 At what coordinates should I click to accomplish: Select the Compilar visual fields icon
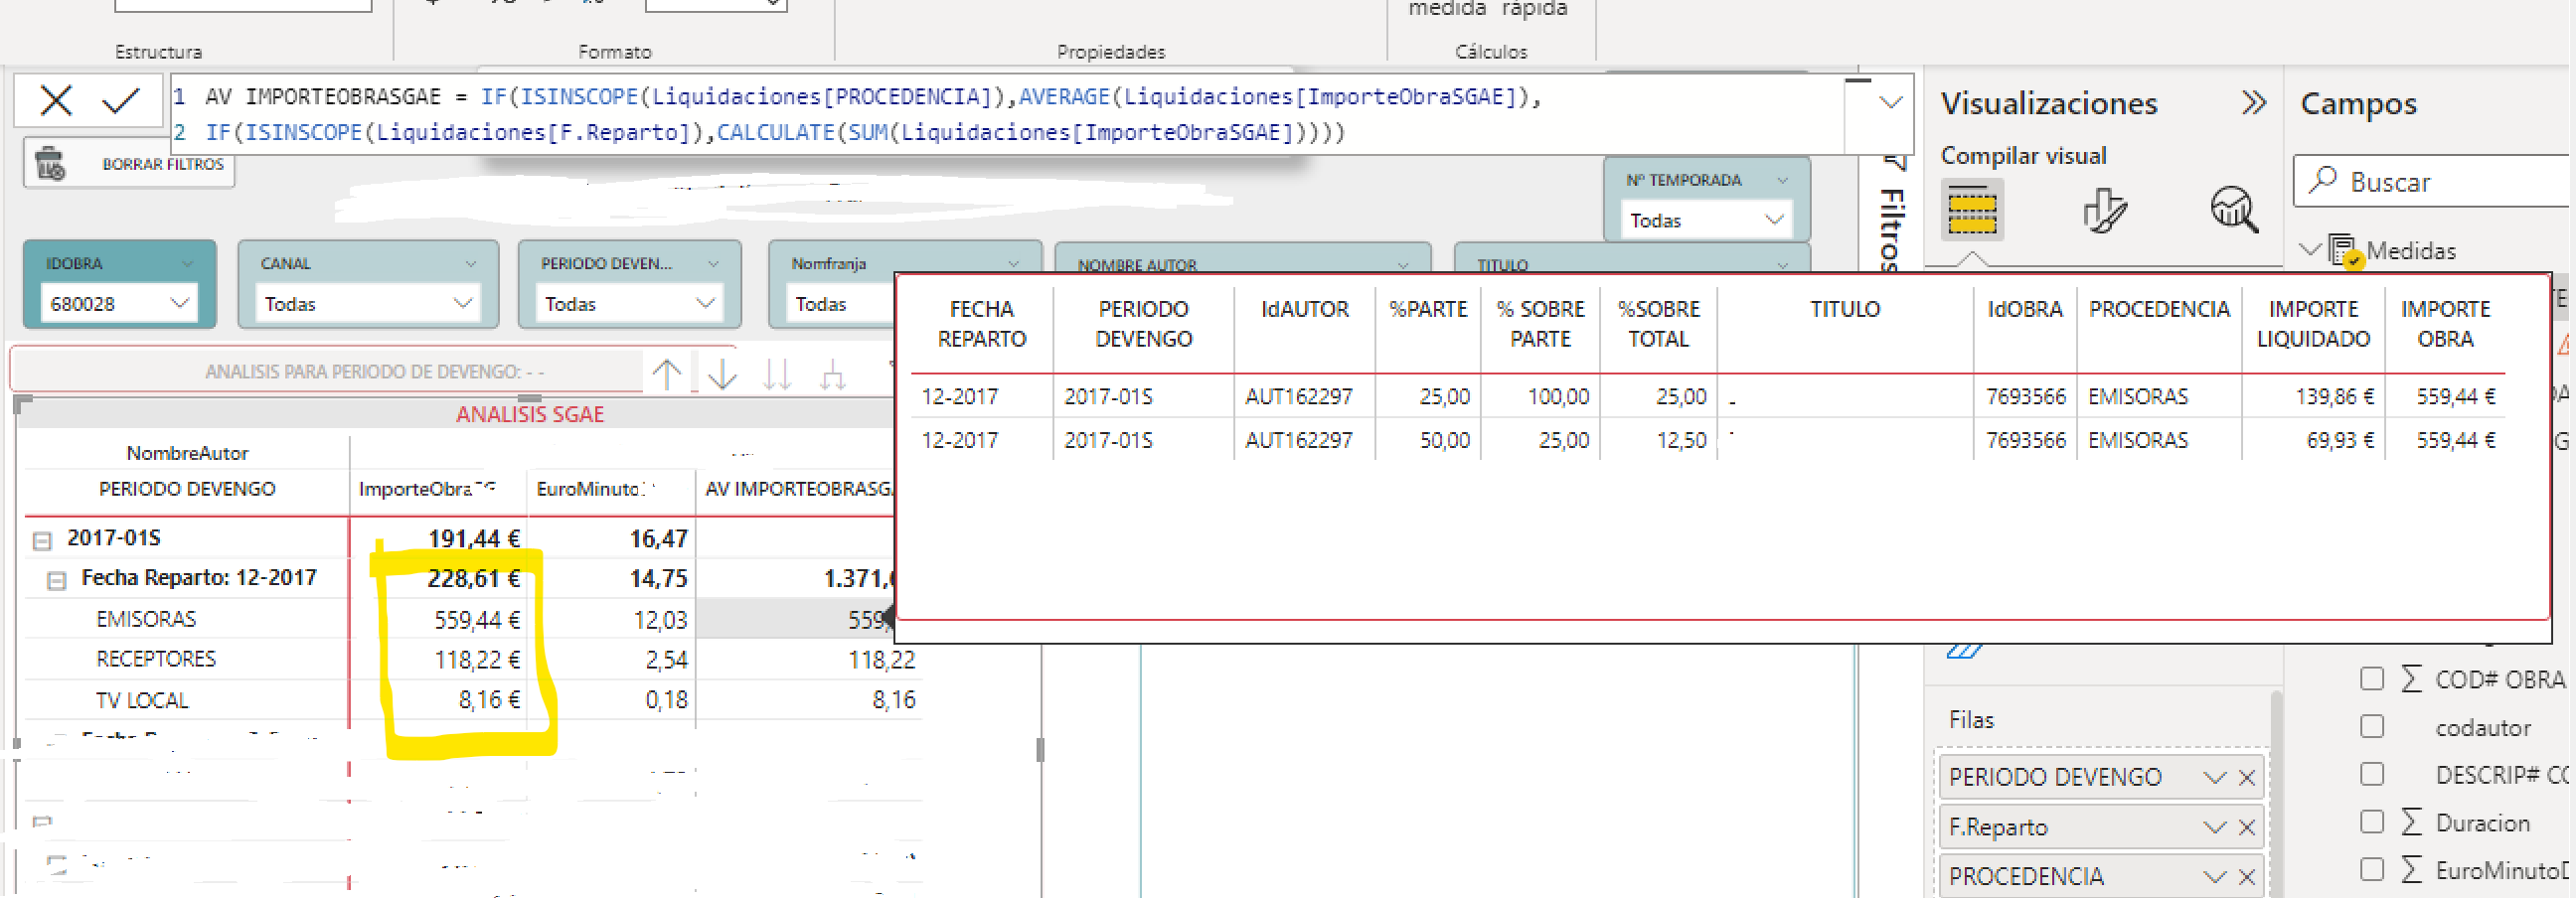tap(1972, 210)
